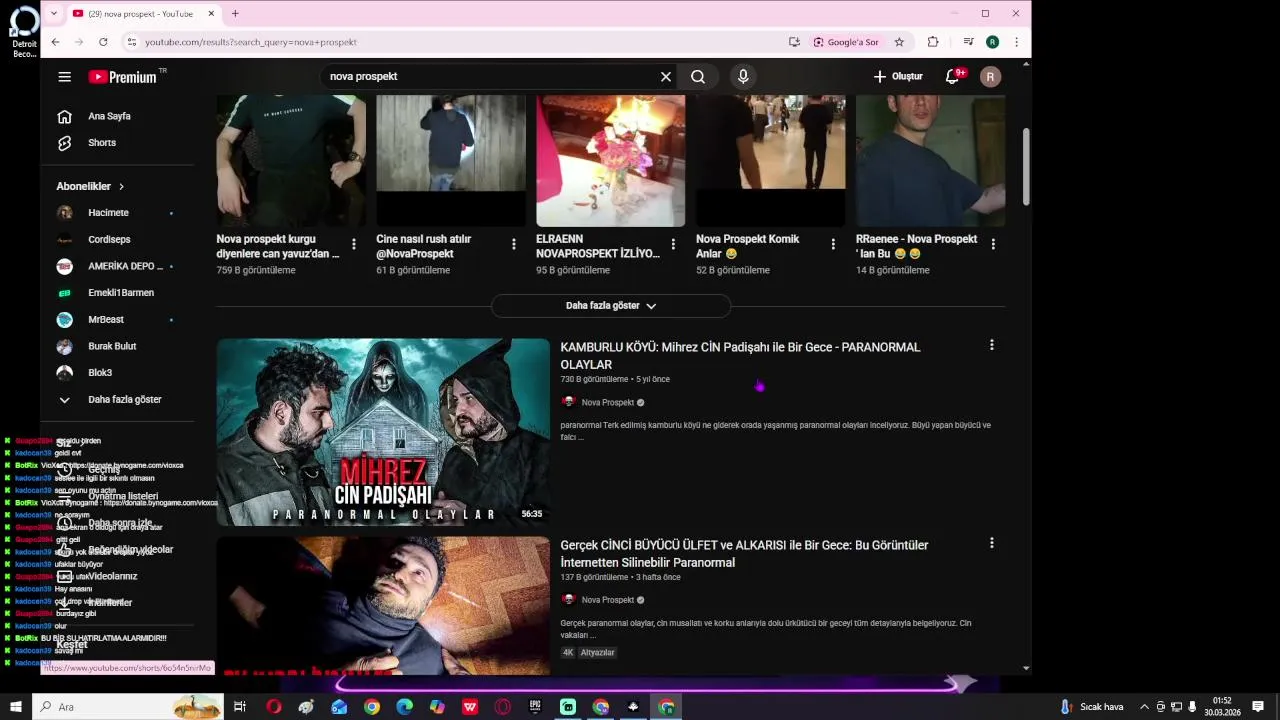Open the Chrome tab search dropdown
Image resolution: width=1280 pixels, height=720 pixels.
(x=53, y=14)
